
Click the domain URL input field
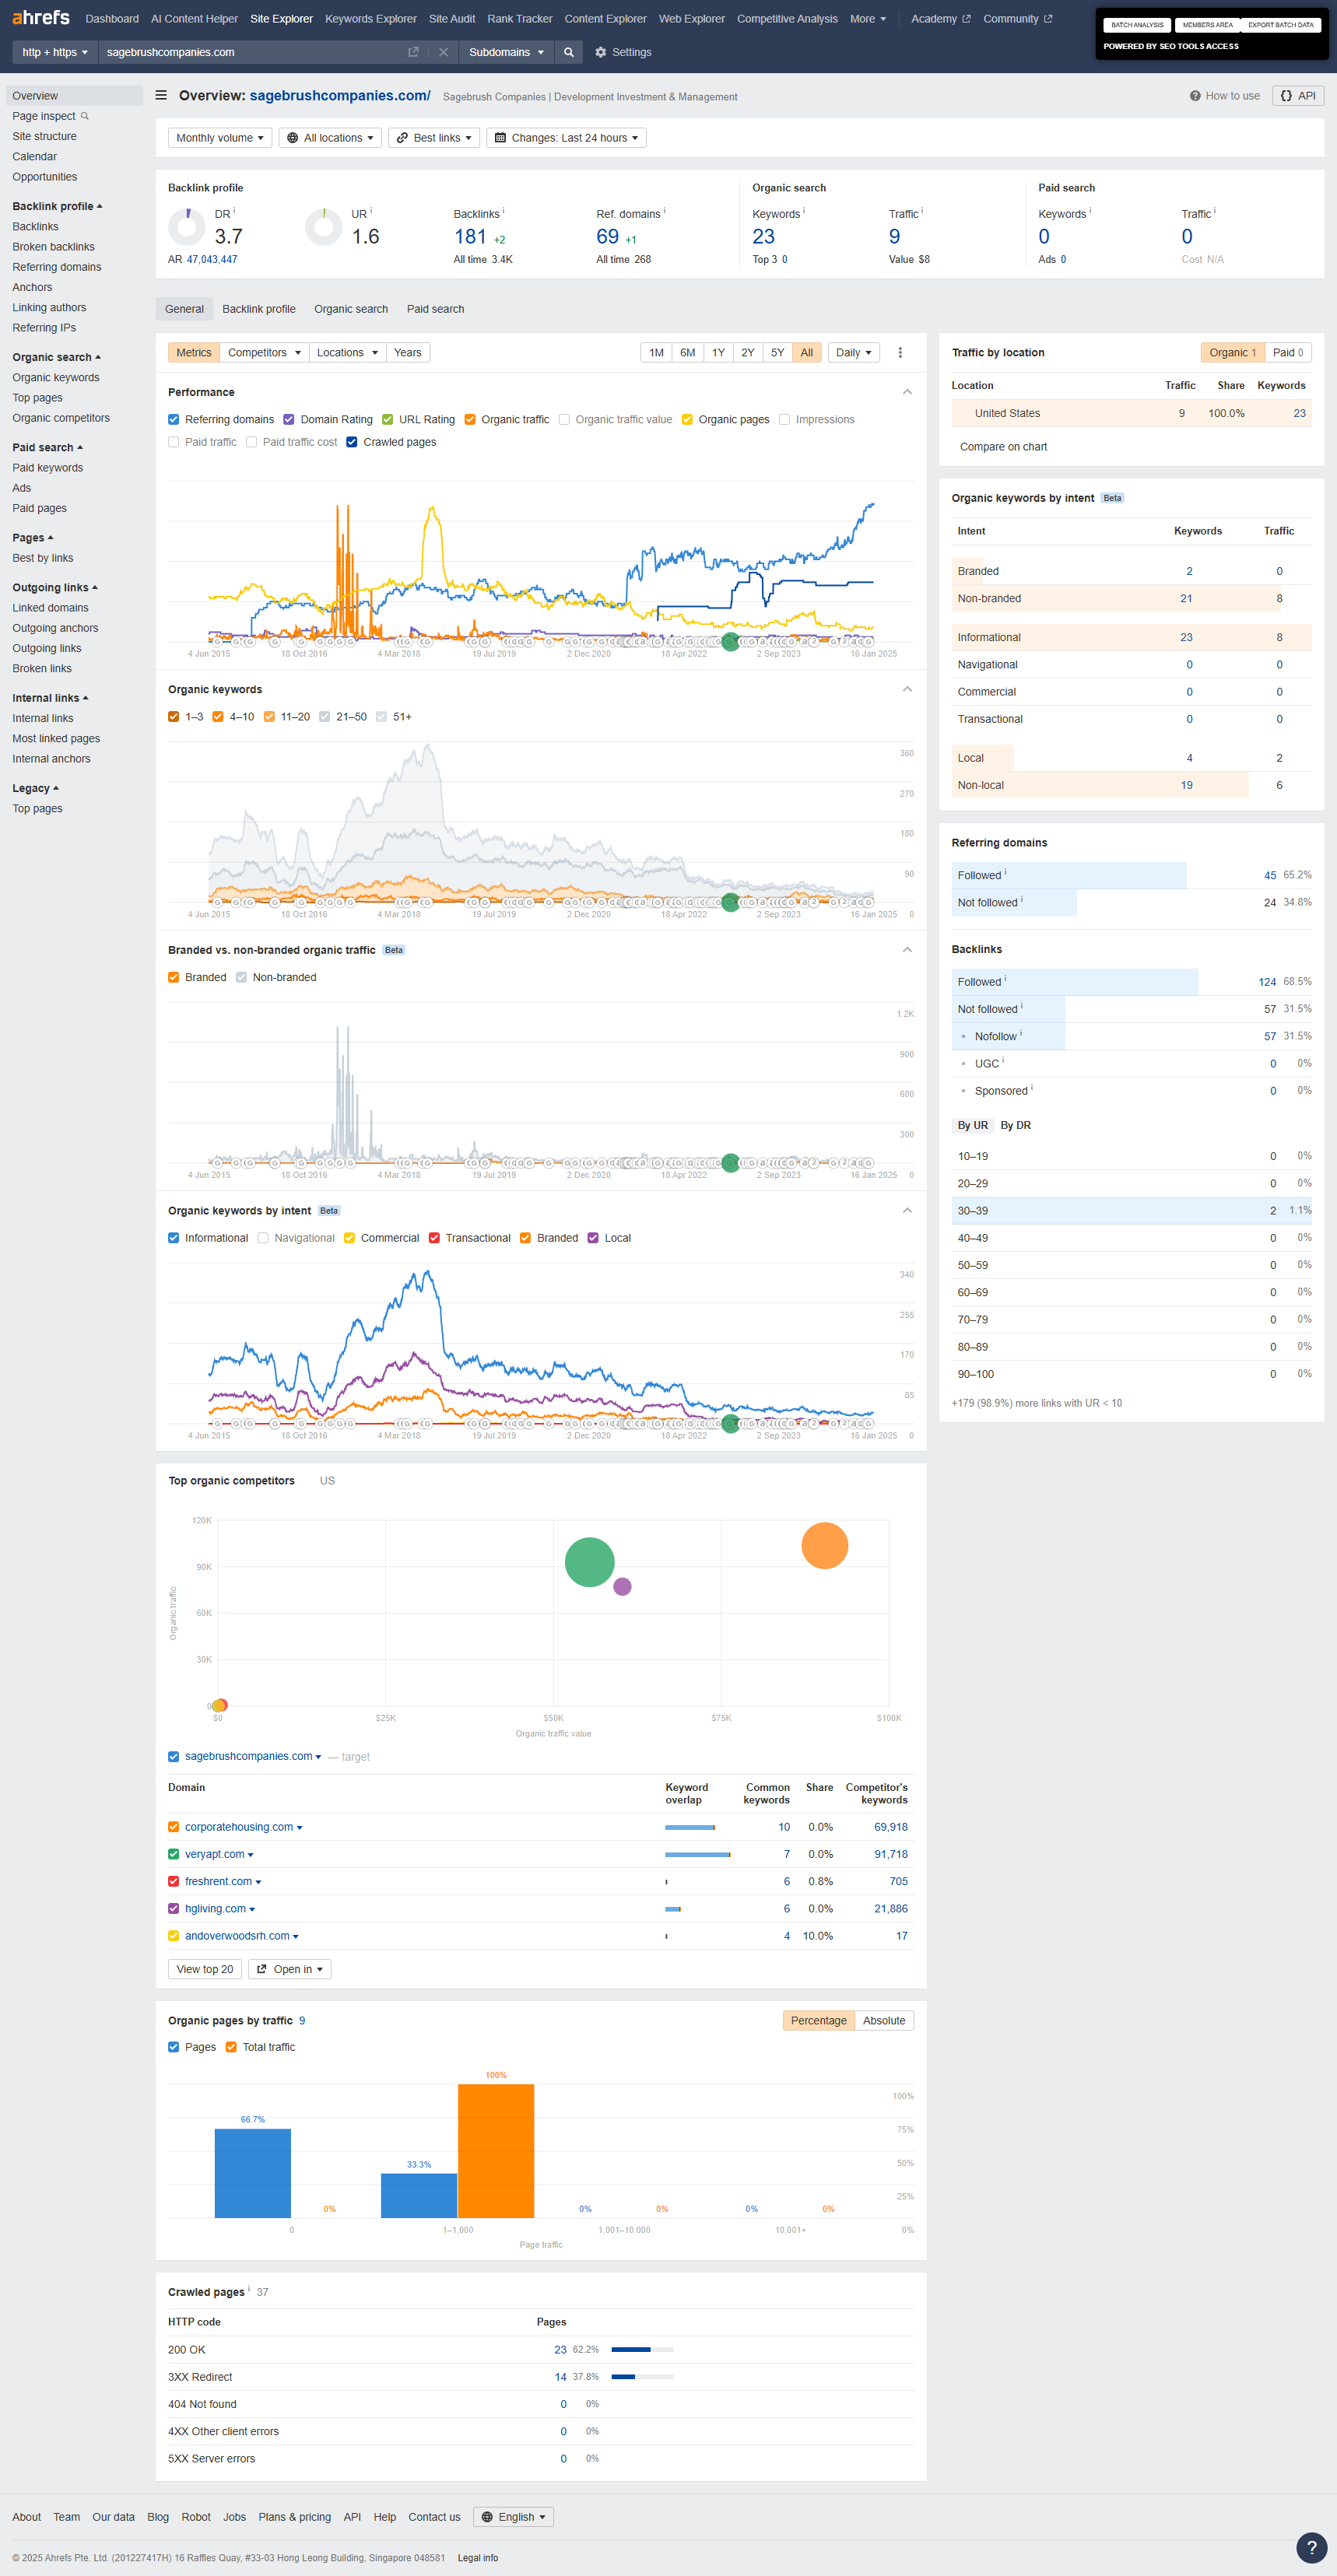250,52
